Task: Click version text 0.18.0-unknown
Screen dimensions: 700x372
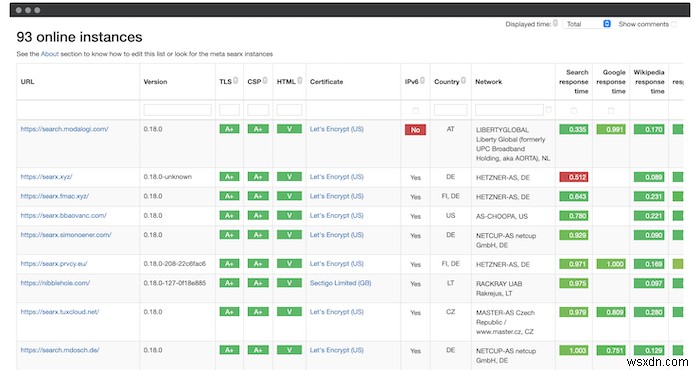Action: pyautogui.click(x=167, y=177)
